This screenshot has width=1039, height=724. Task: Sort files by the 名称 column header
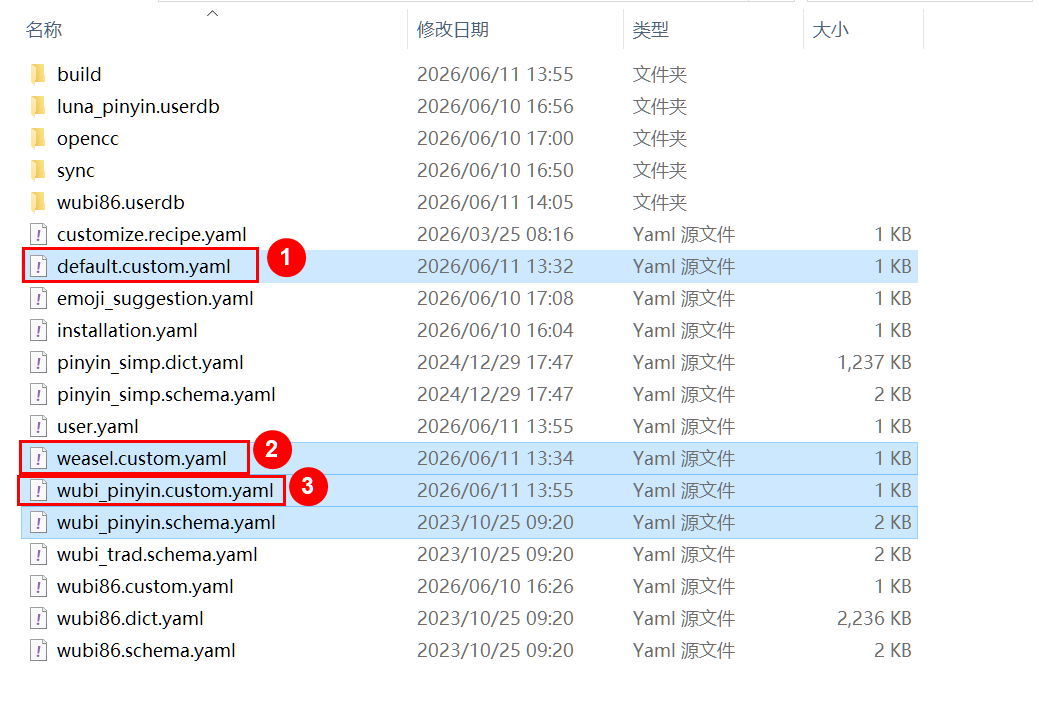coord(44,30)
